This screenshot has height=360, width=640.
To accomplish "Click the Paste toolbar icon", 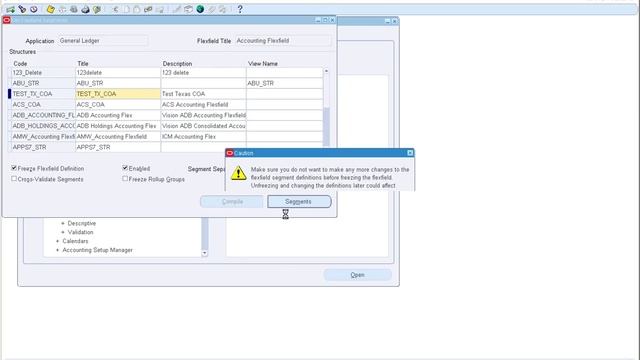I will [x=137, y=9].
